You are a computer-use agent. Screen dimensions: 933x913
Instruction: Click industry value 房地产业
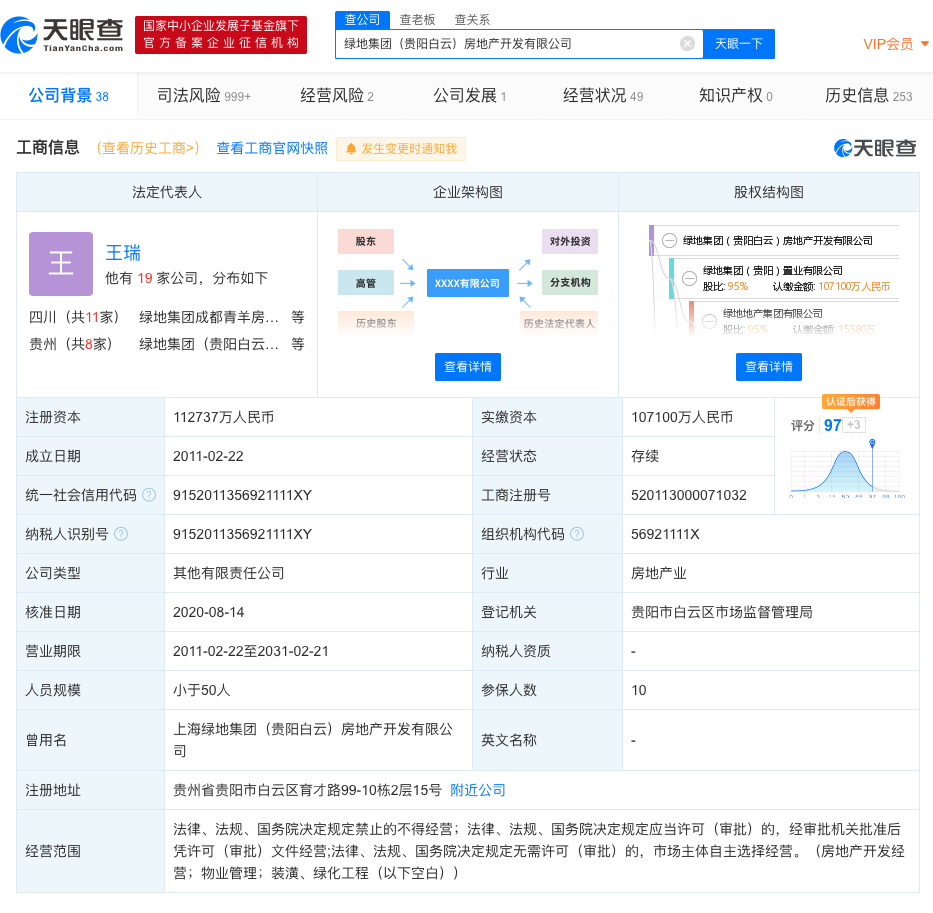pos(659,573)
